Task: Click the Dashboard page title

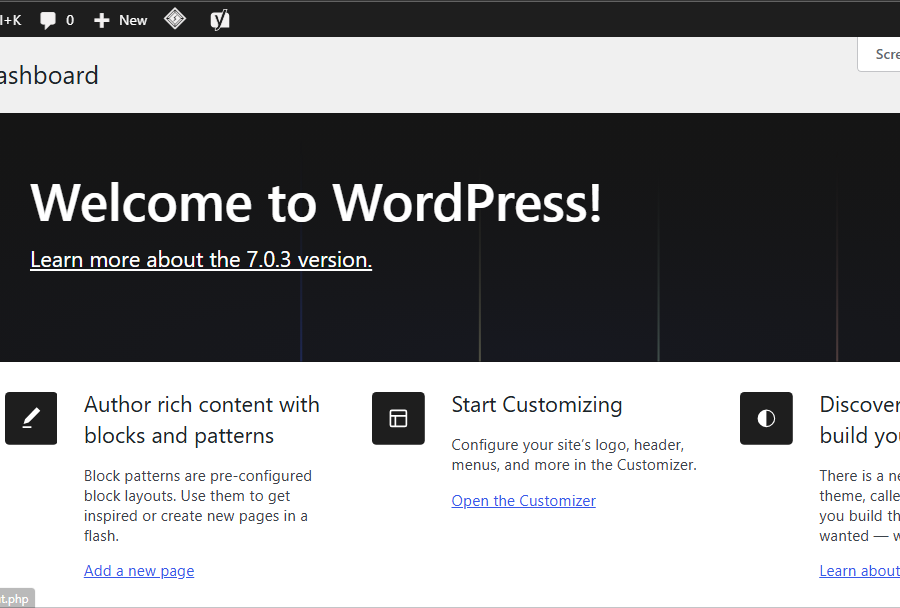Action: 49,76
